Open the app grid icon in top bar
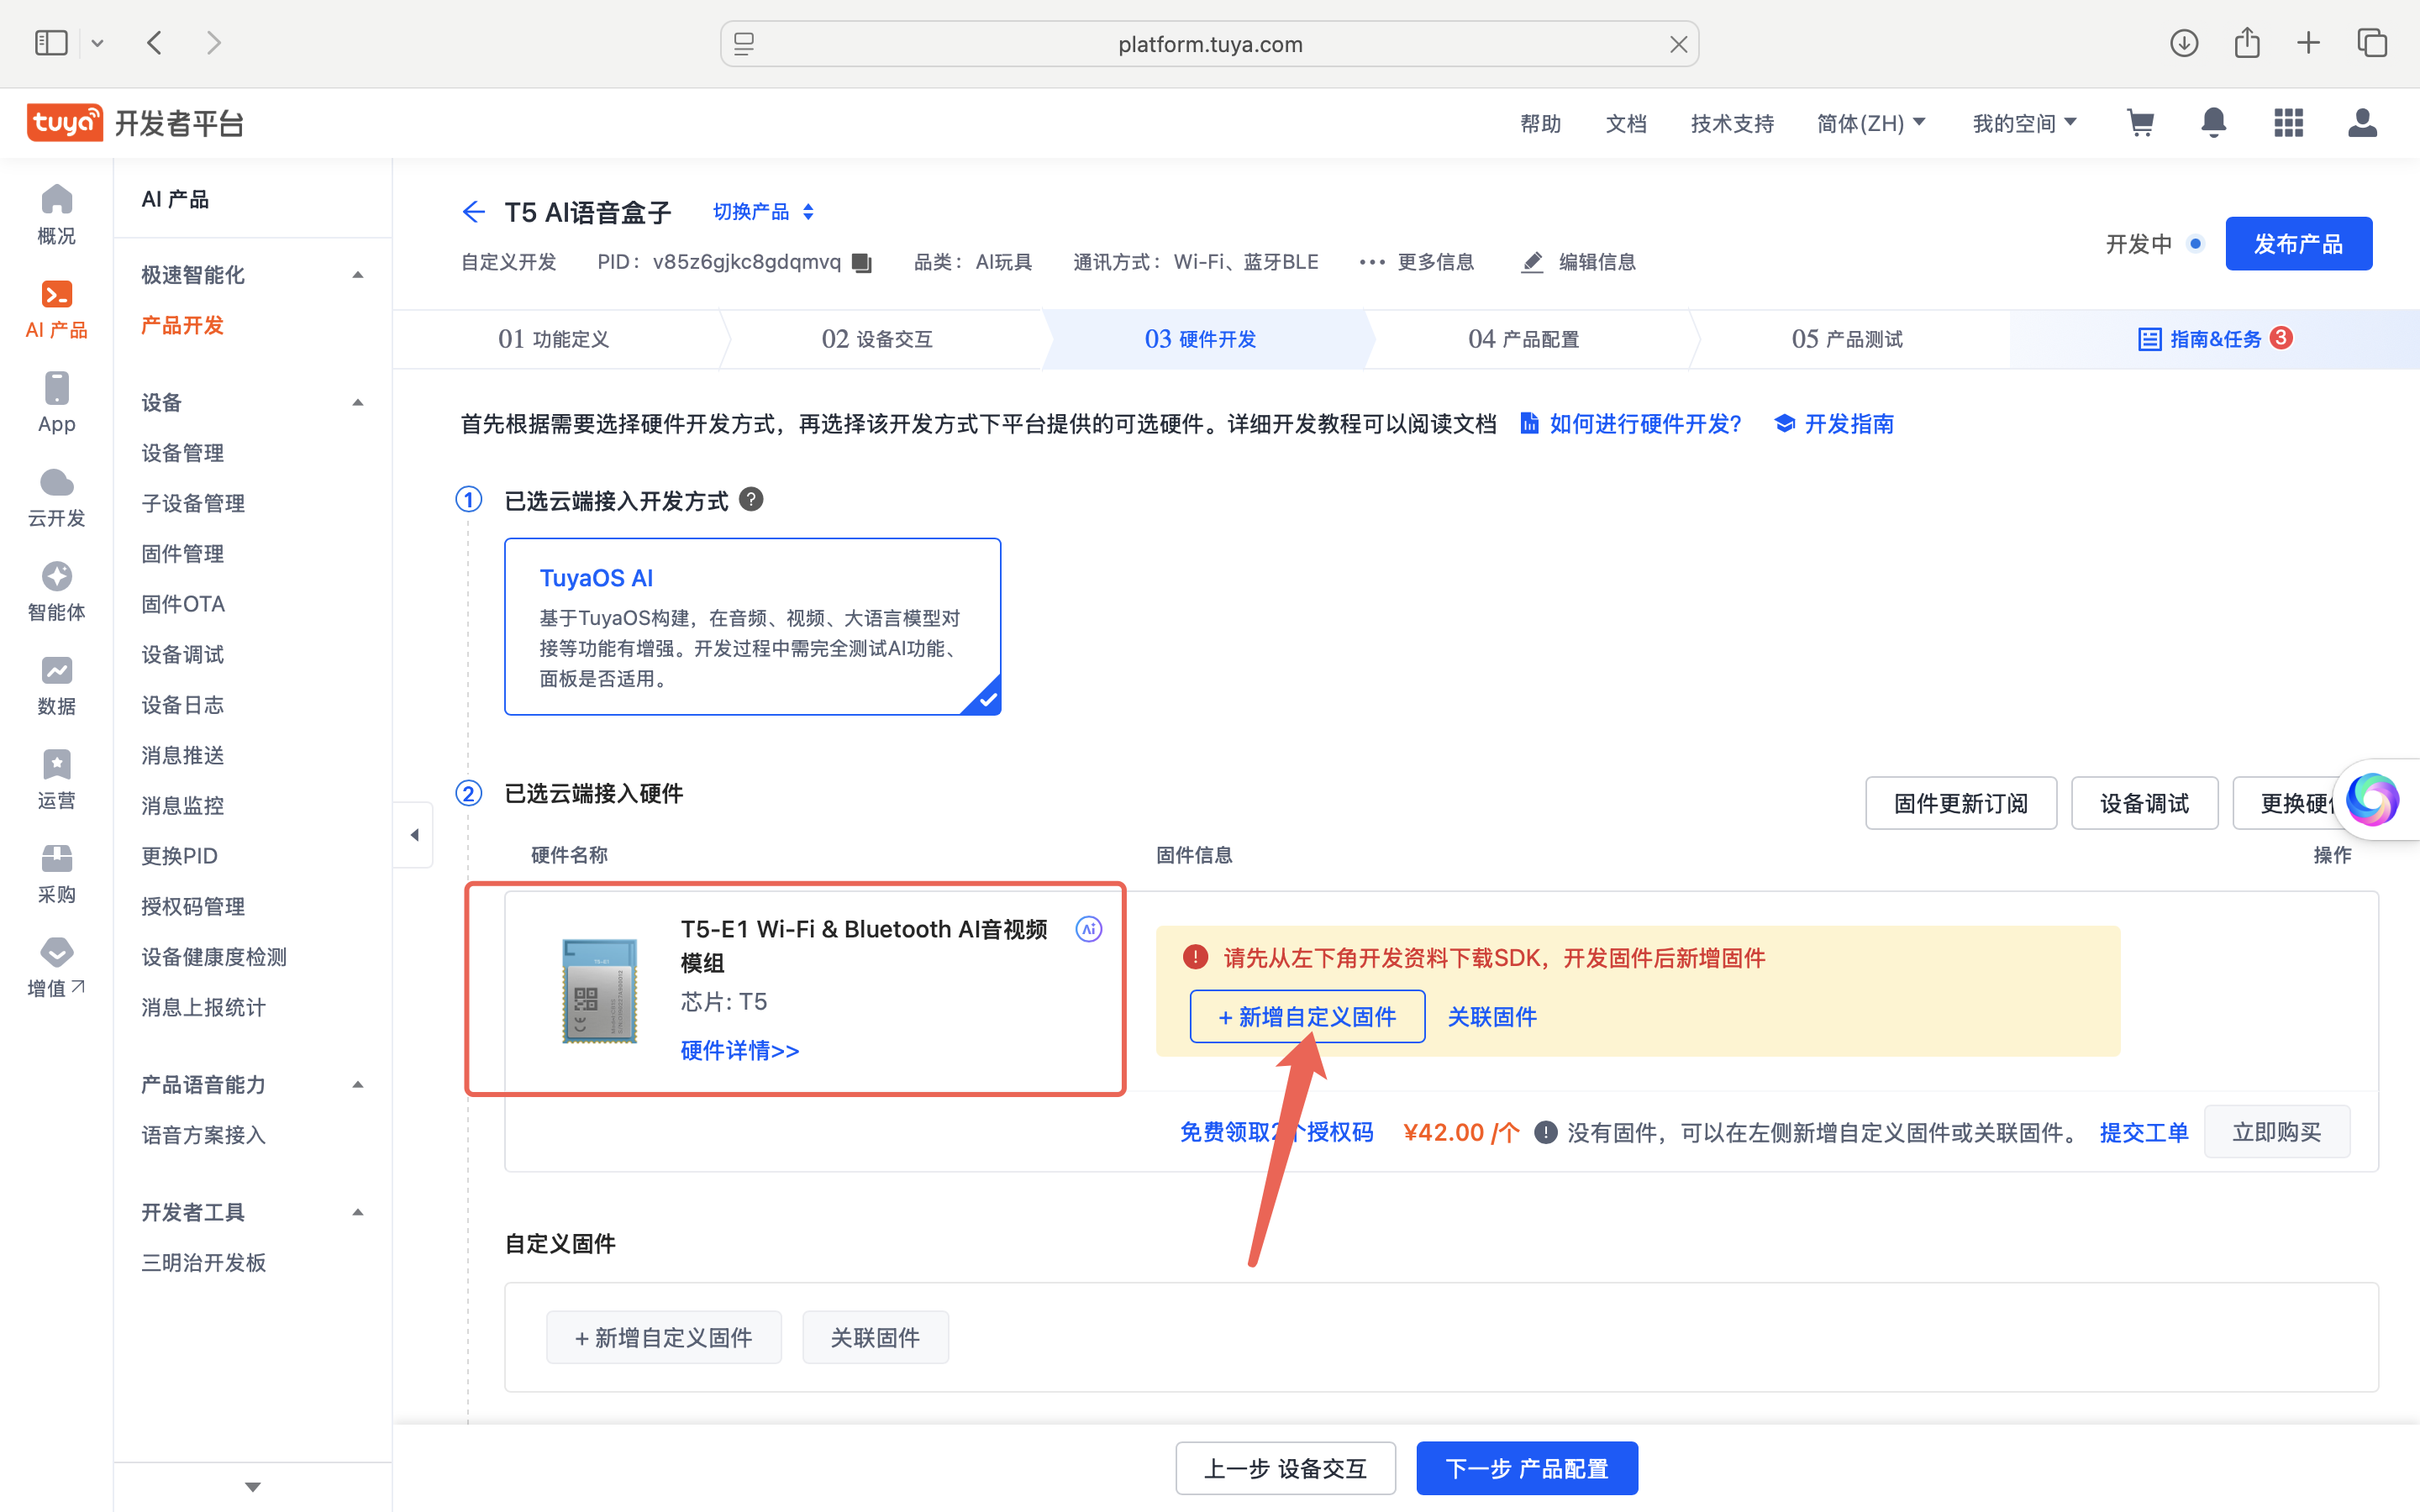 pyautogui.click(x=2288, y=122)
